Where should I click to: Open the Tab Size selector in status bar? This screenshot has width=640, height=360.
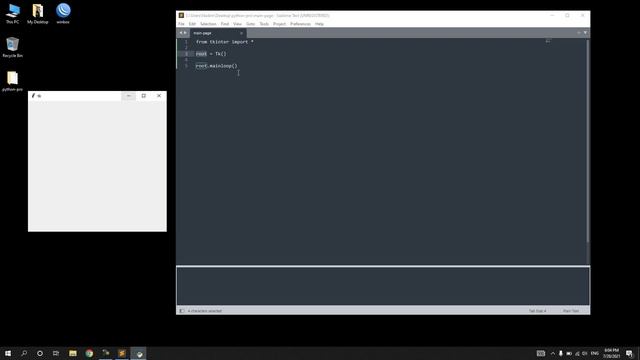[x=537, y=311]
